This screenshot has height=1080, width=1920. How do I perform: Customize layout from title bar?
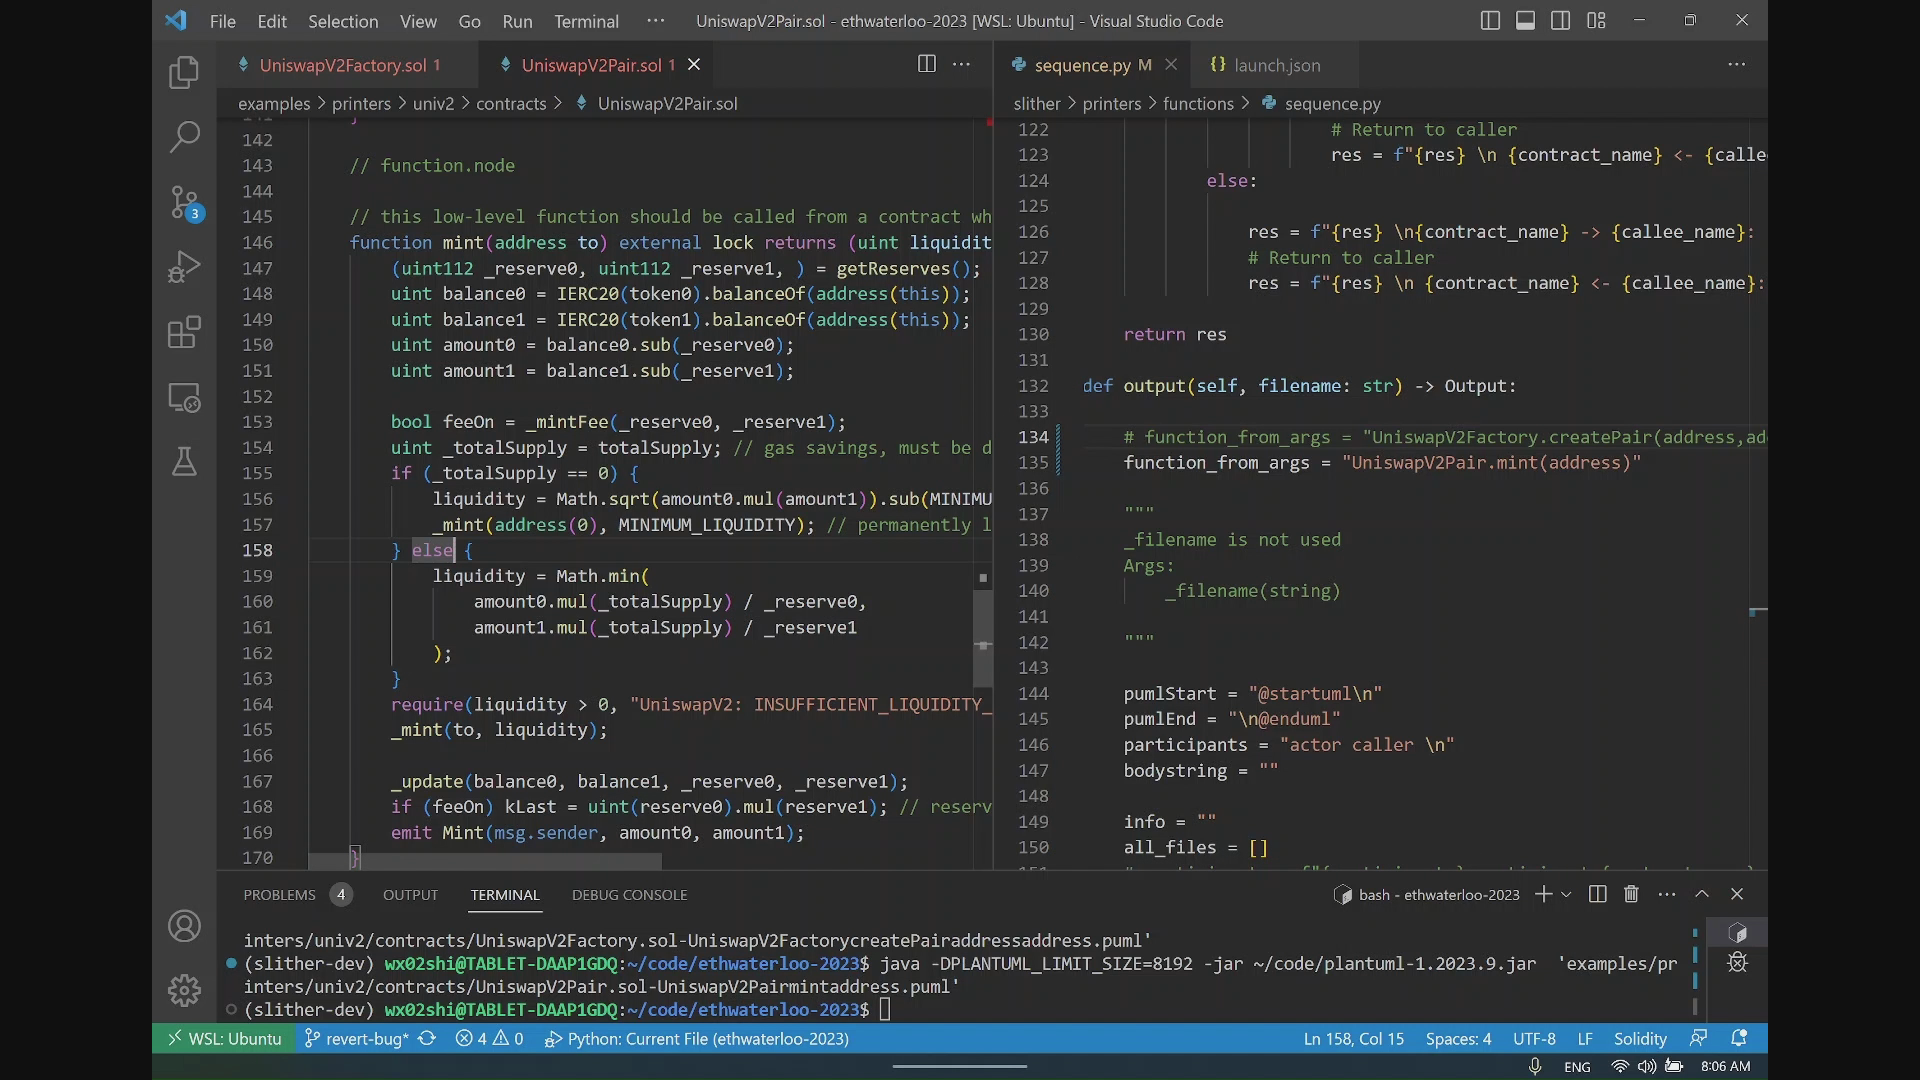pos(1596,20)
